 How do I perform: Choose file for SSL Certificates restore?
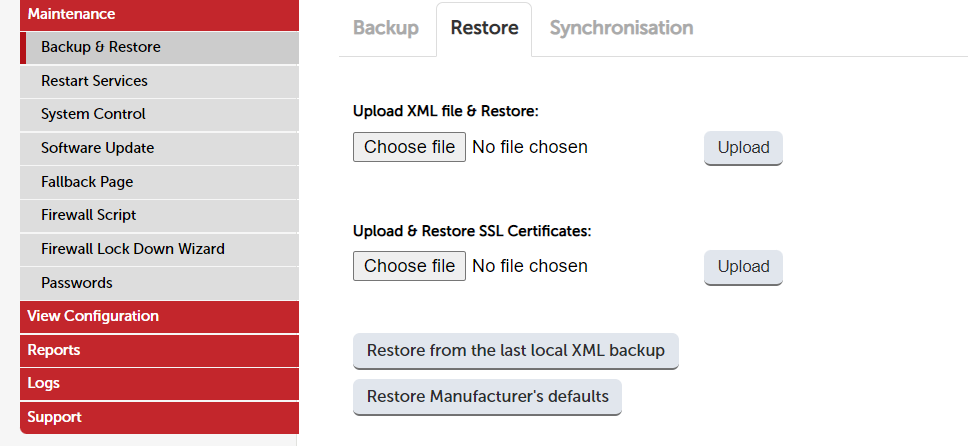click(409, 266)
